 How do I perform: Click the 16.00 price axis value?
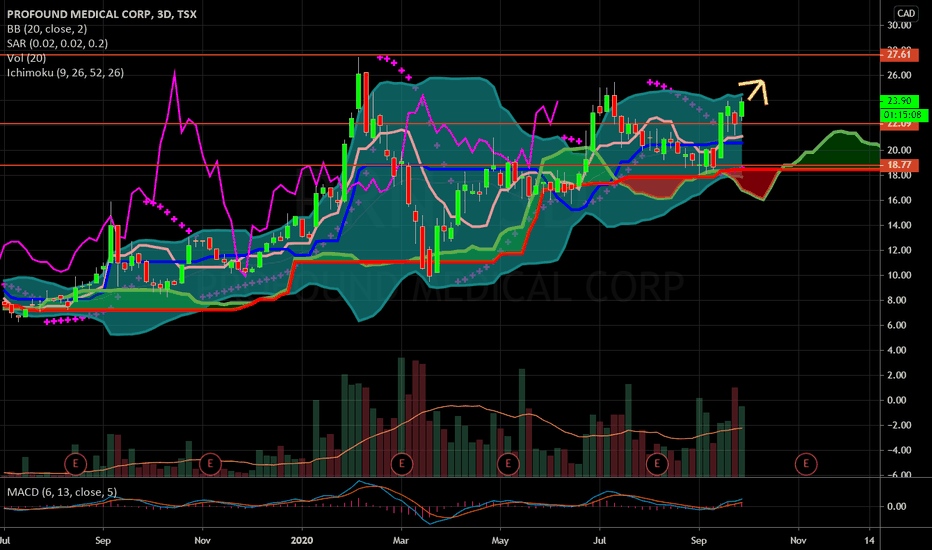(899, 200)
